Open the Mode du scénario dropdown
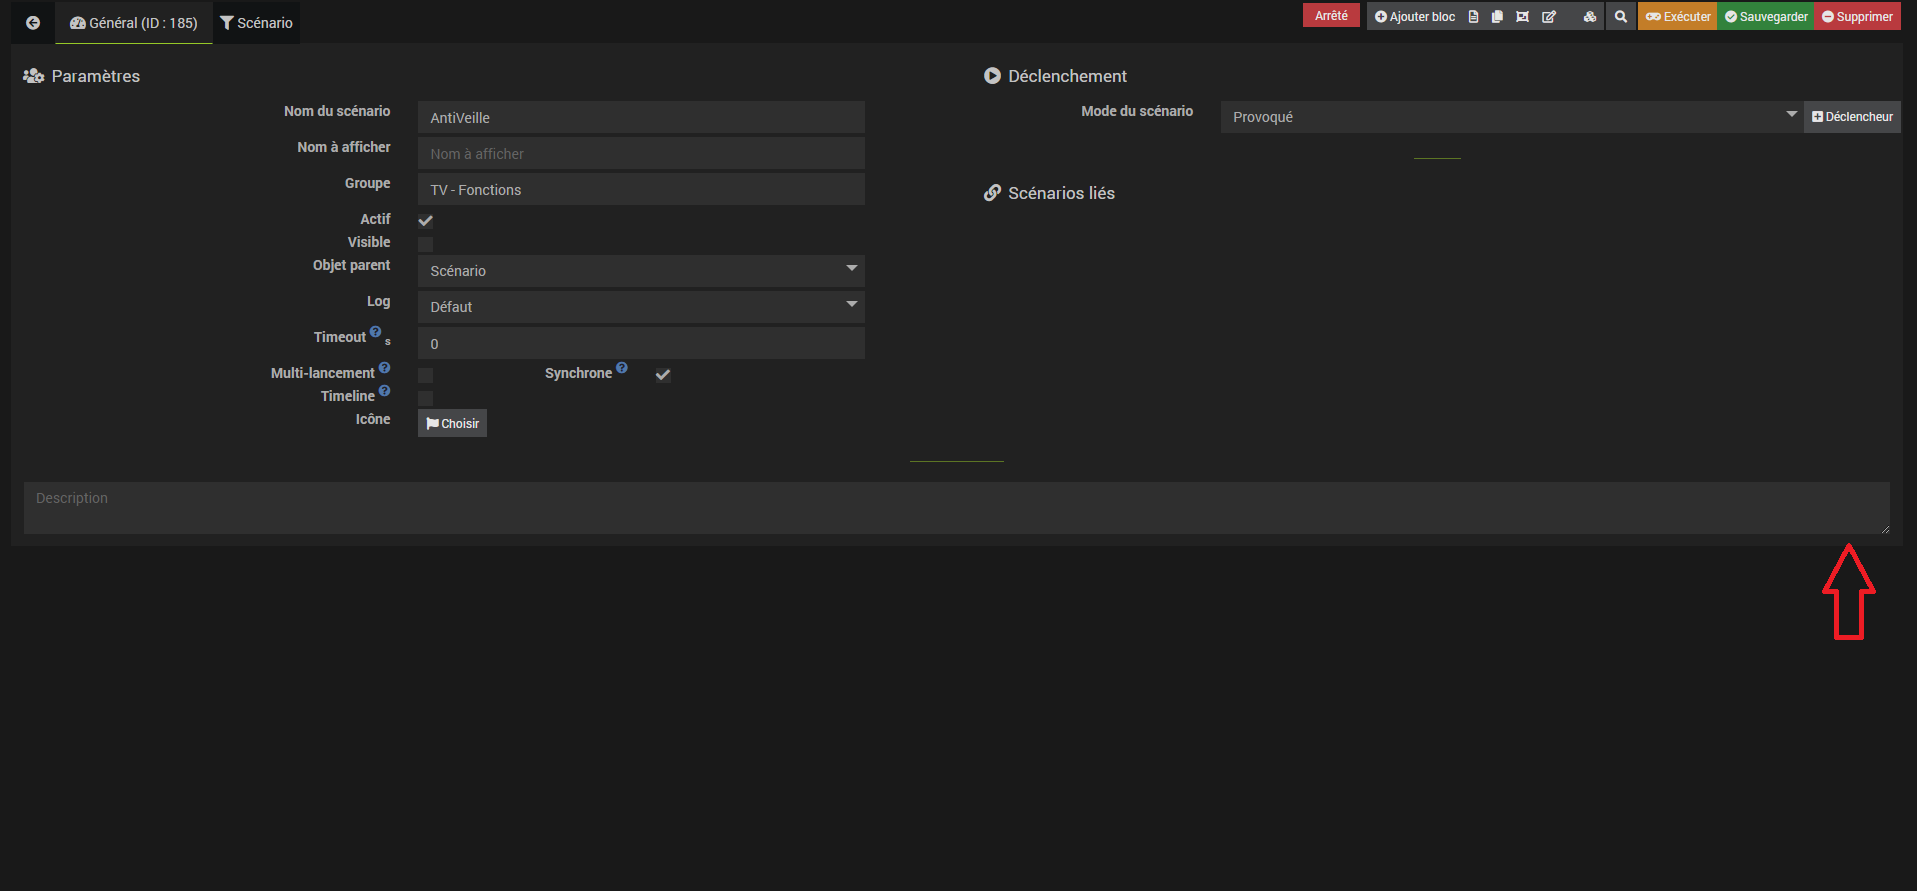1917x891 pixels. click(1511, 117)
